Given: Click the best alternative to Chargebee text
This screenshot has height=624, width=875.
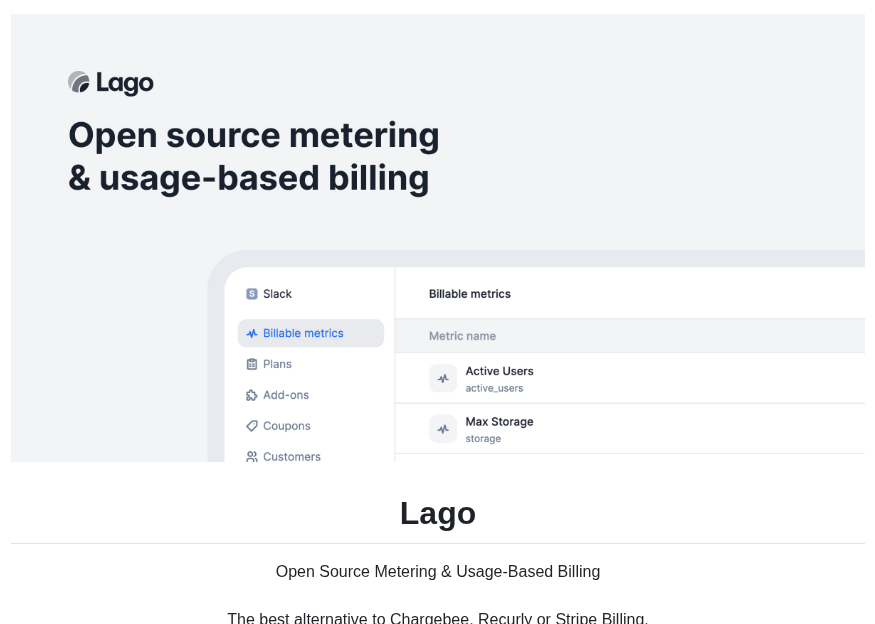Looking at the screenshot, I should click(438, 618).
